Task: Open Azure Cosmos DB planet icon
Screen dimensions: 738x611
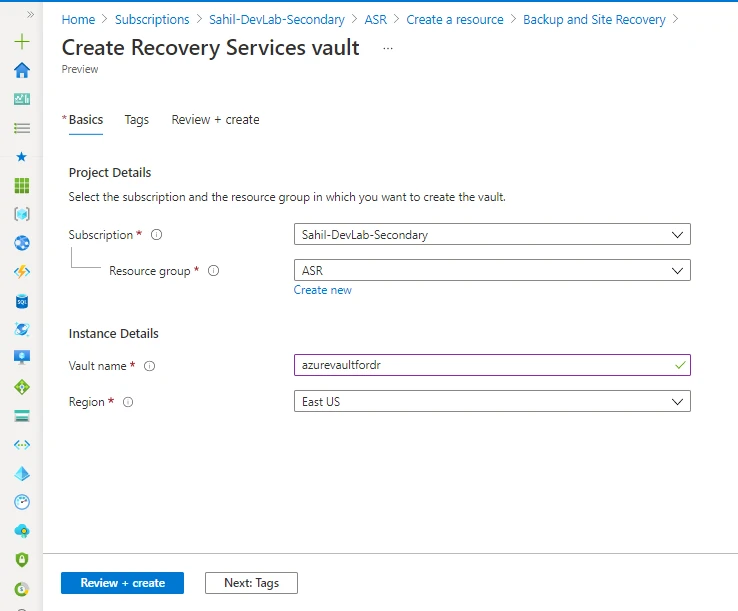Action: 22,329
